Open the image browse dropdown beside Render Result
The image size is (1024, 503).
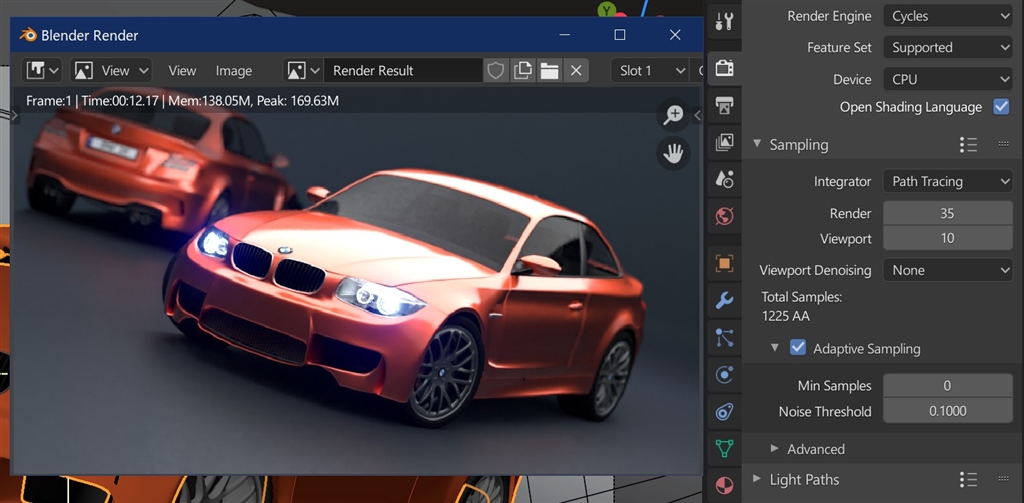(x=304, y=71)
